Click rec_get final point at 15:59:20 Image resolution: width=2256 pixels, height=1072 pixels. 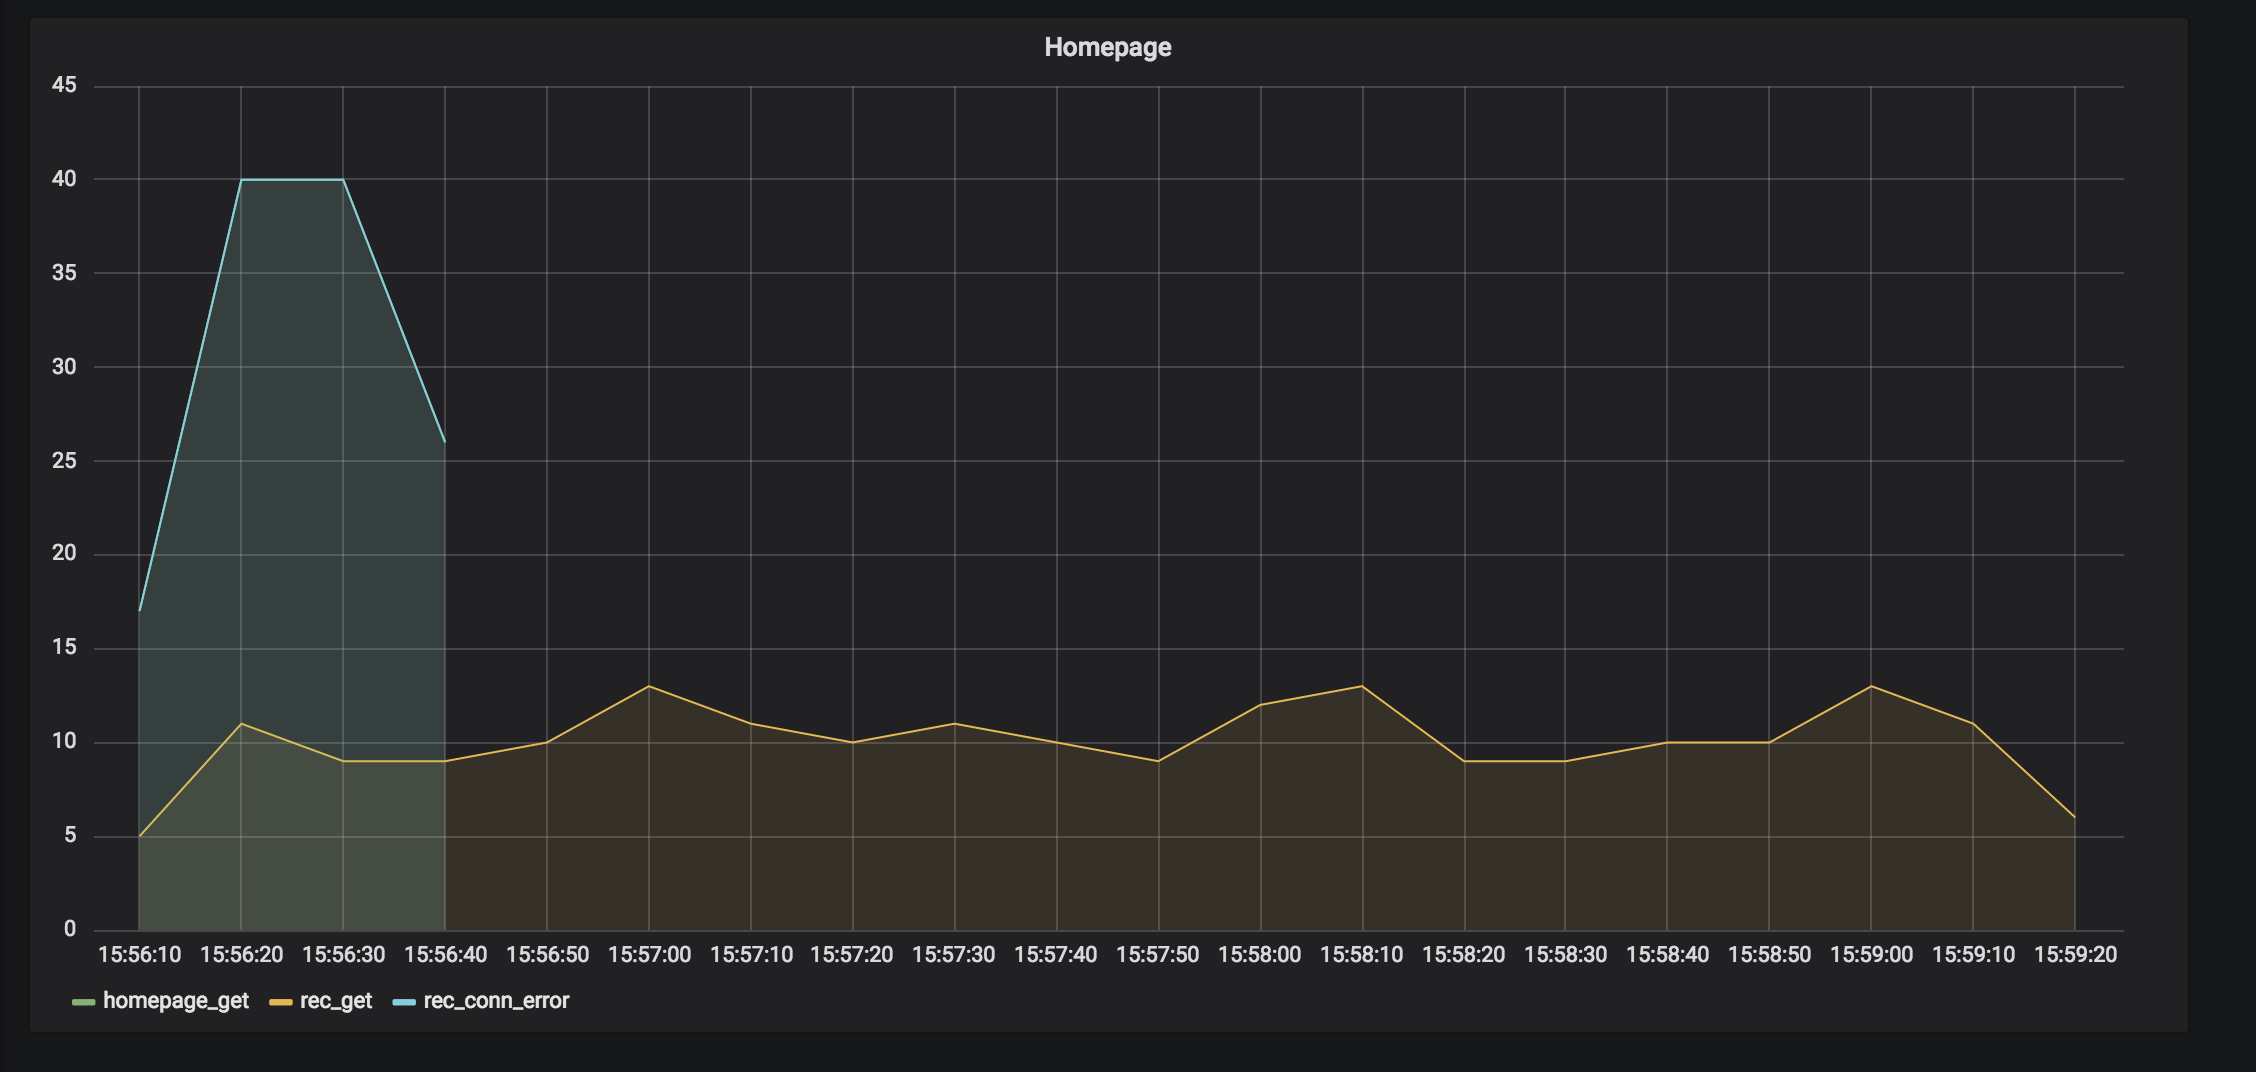(2074, 817)
